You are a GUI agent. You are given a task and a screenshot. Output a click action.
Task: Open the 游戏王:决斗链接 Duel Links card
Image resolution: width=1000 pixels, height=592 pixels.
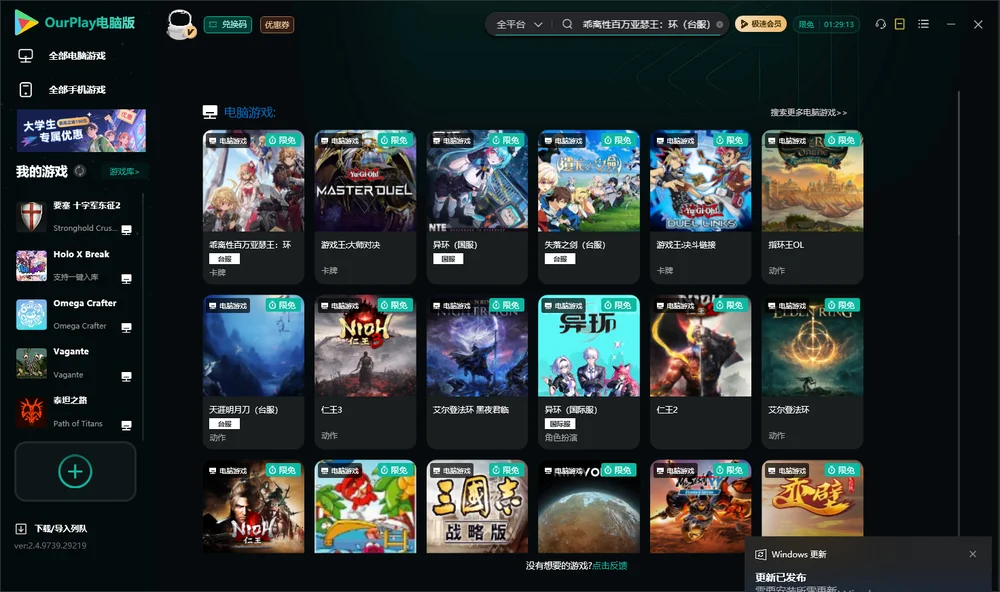(700, 207)
